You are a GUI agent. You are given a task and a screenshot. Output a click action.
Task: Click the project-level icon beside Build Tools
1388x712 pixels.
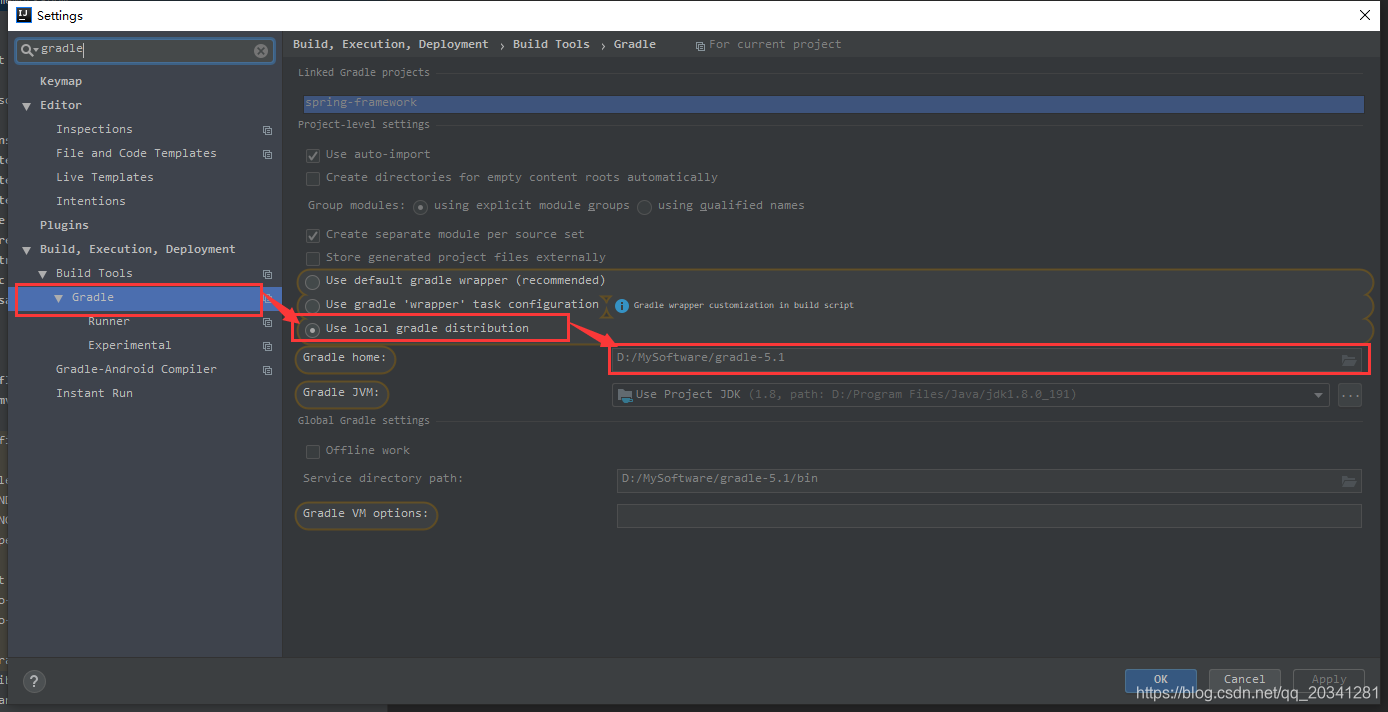tap(267, 274)
